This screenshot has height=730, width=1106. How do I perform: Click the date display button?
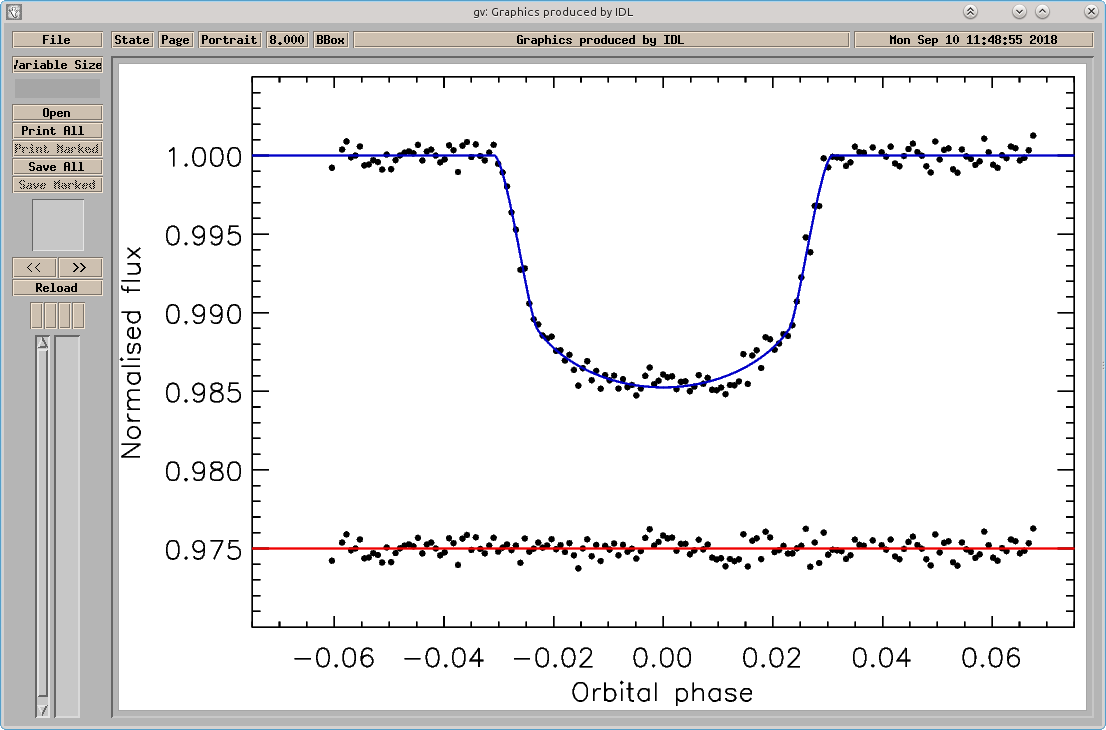[x=973, y=39]
